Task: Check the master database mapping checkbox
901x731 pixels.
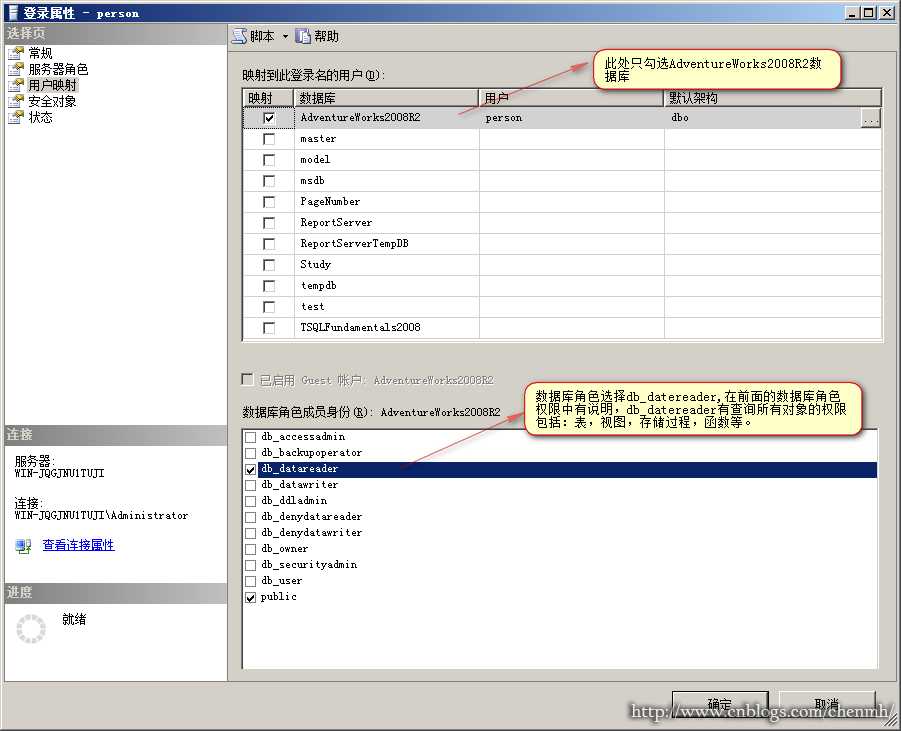Action: (x=268, y=139)
